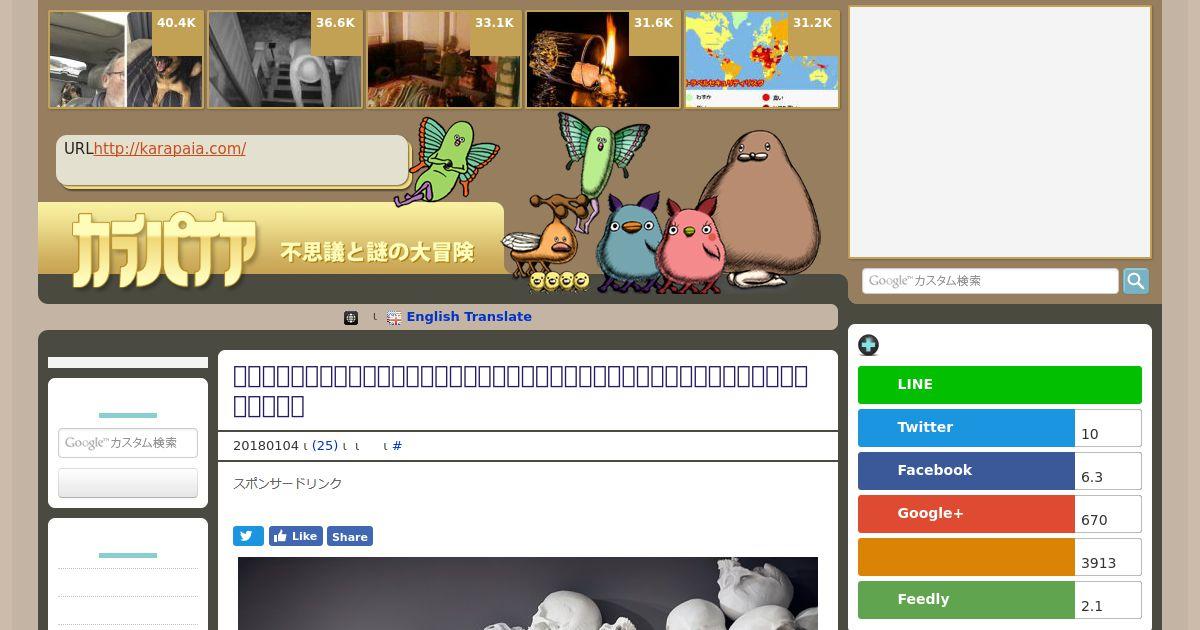This screenshot has width=1200, height=630.
Task: Click the pink bird character
Action: coord(689,245)
